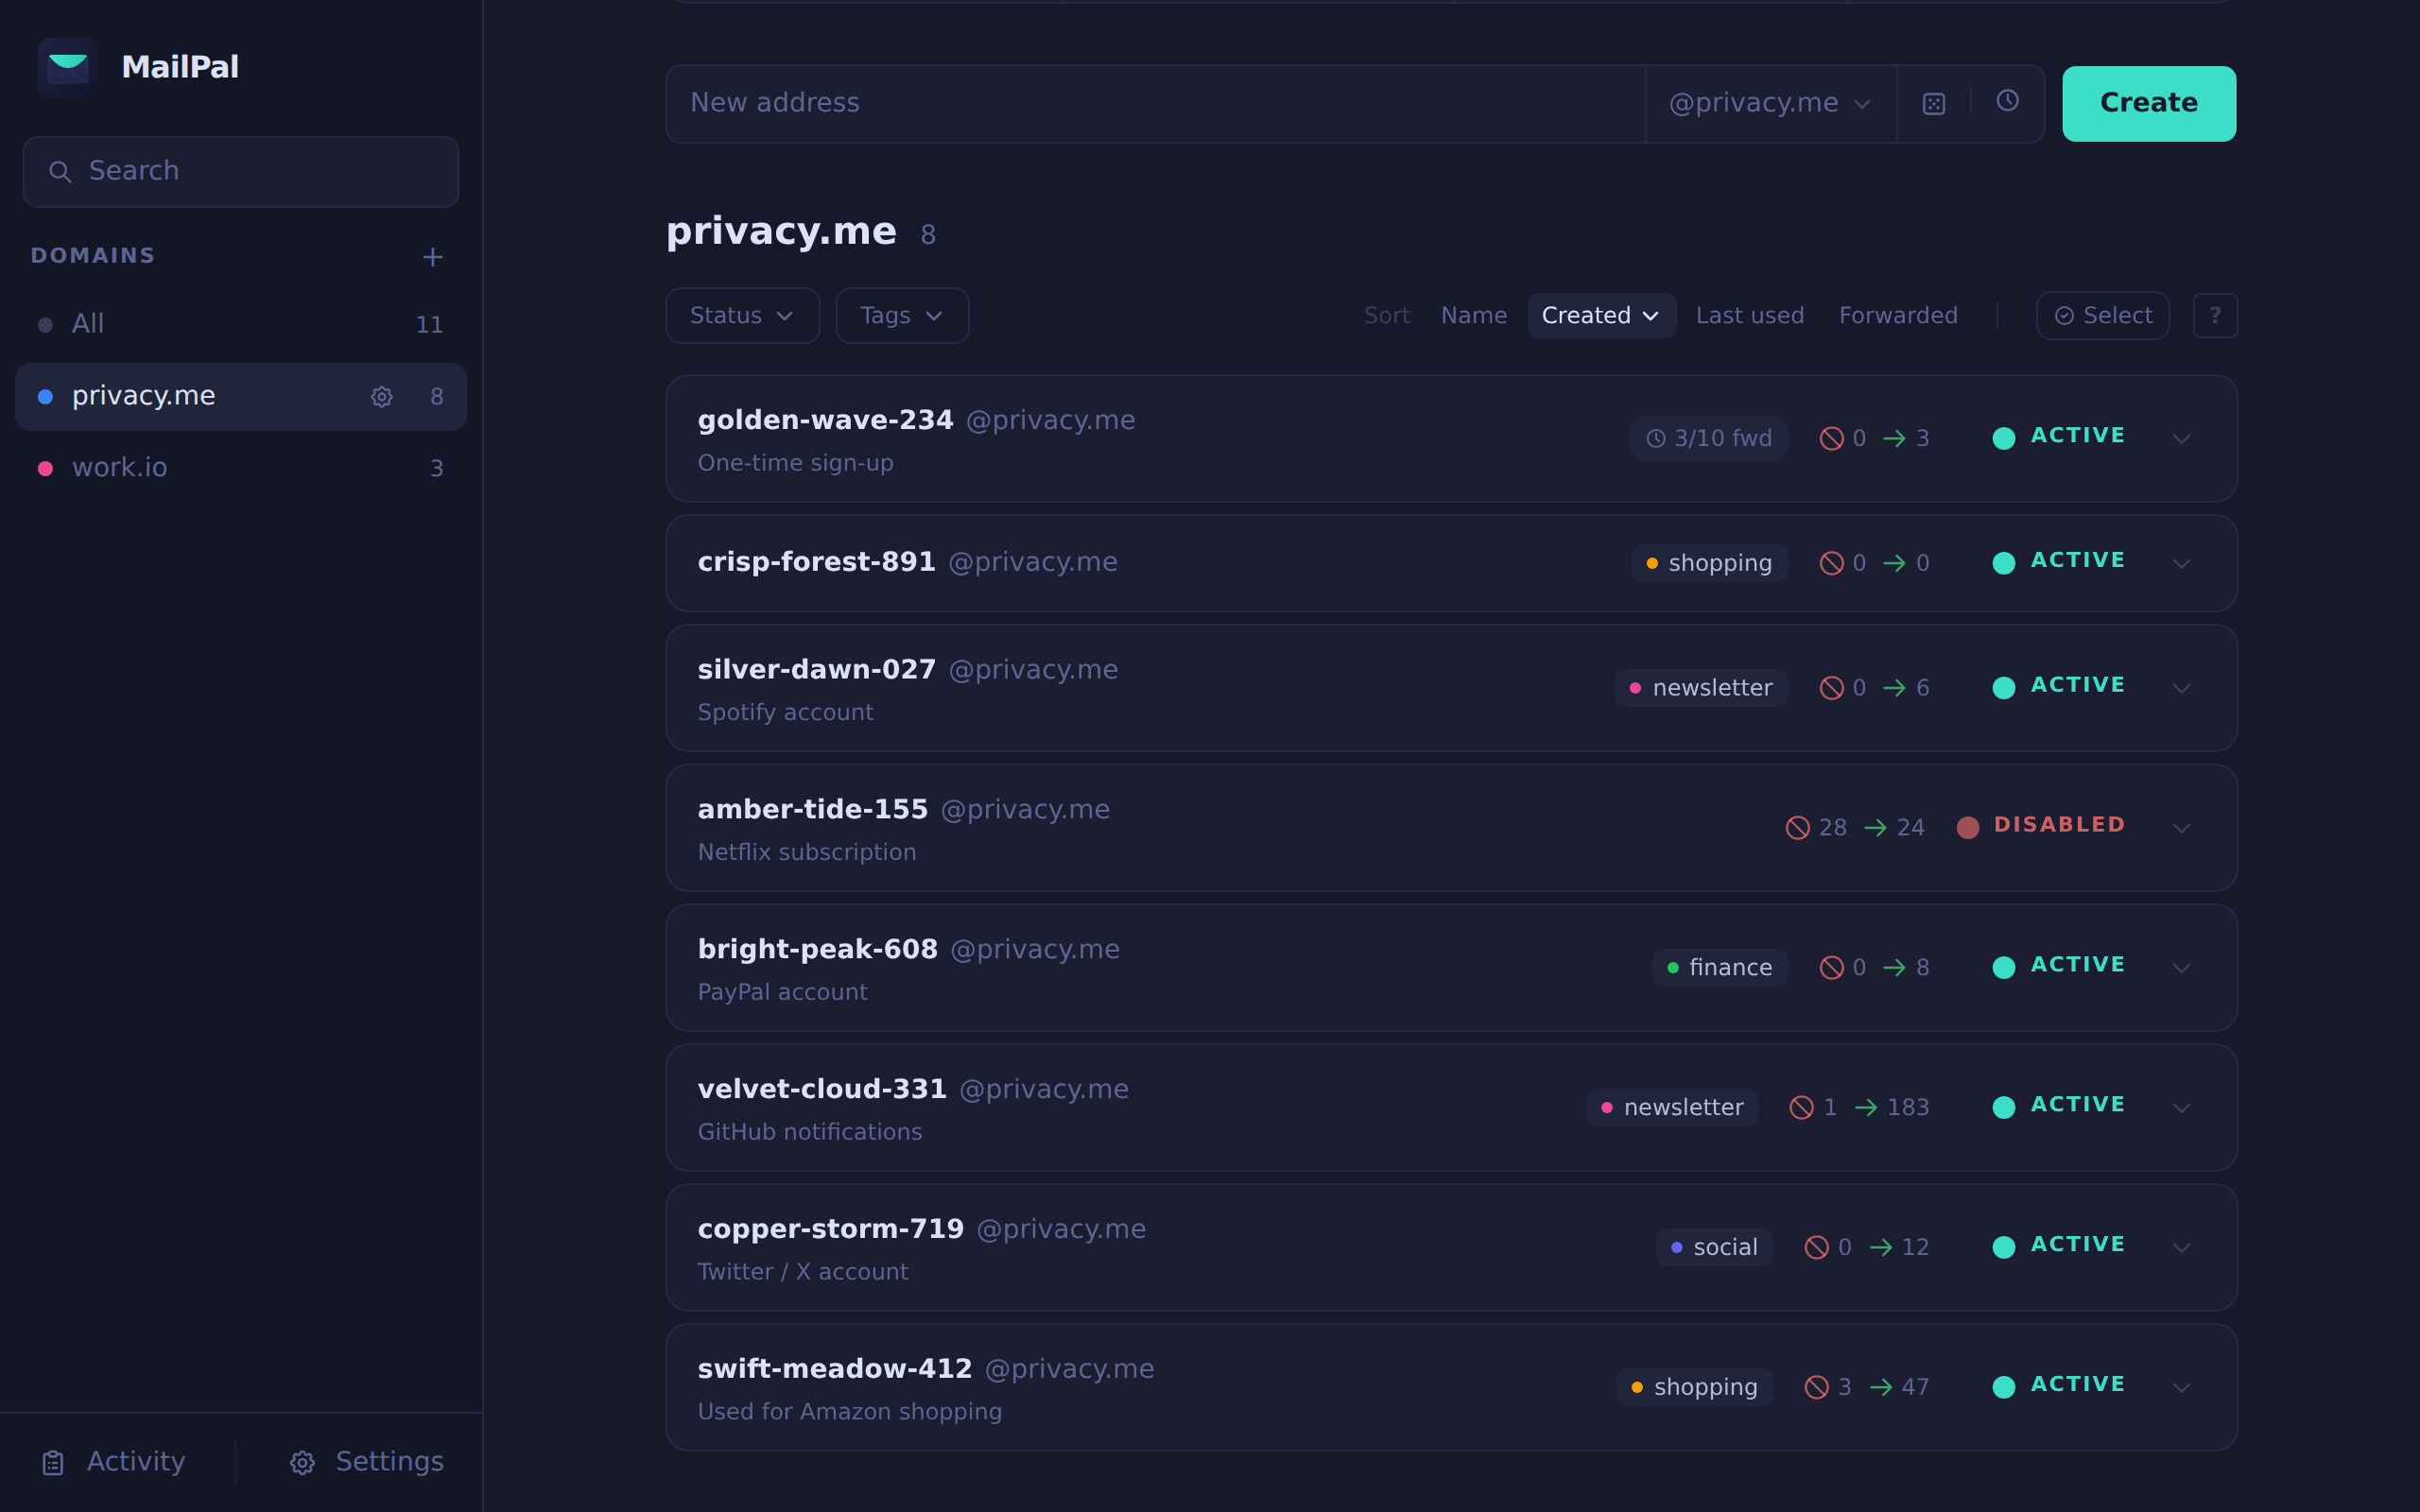This screenshot has height=1512, width=2420.
Task: Open the Status filter dropdown
Action: tap(742, 315)
